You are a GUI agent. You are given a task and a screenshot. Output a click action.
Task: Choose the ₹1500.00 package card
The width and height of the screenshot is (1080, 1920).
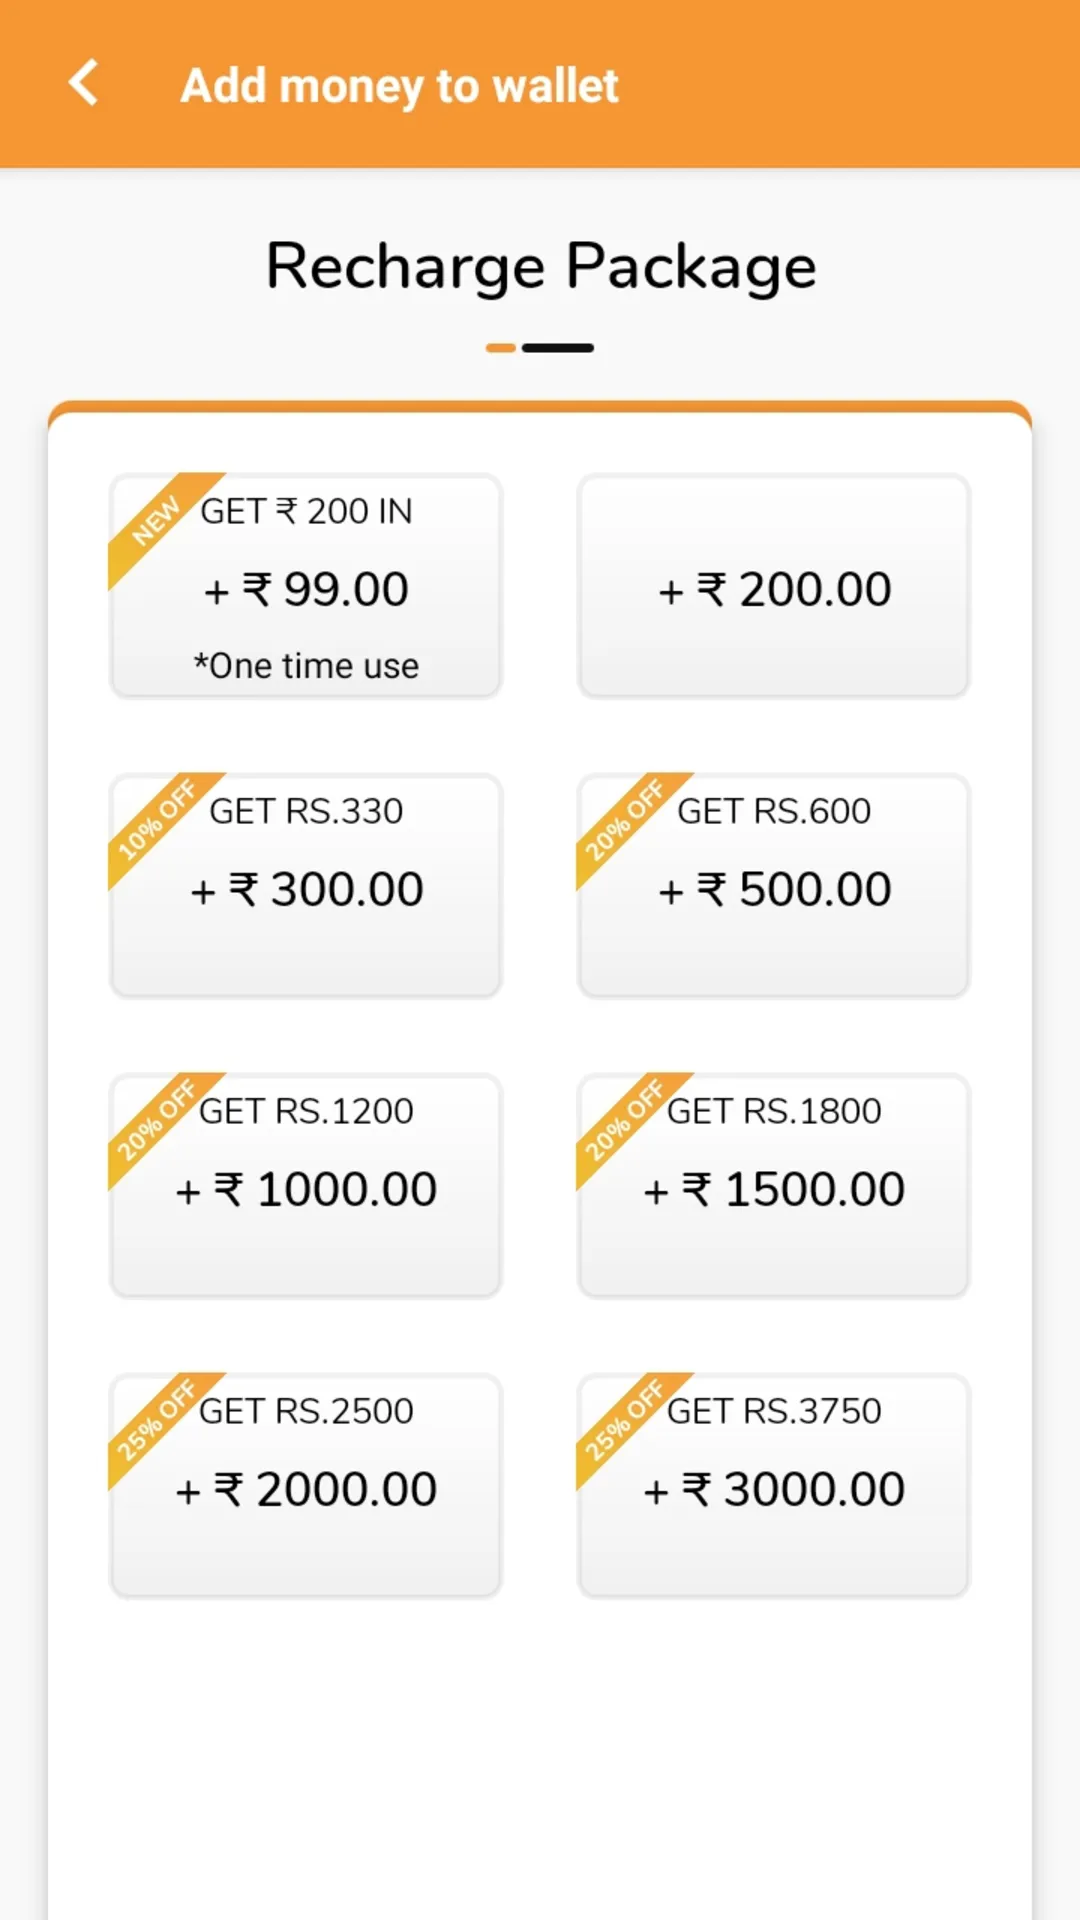[774, 1186]
